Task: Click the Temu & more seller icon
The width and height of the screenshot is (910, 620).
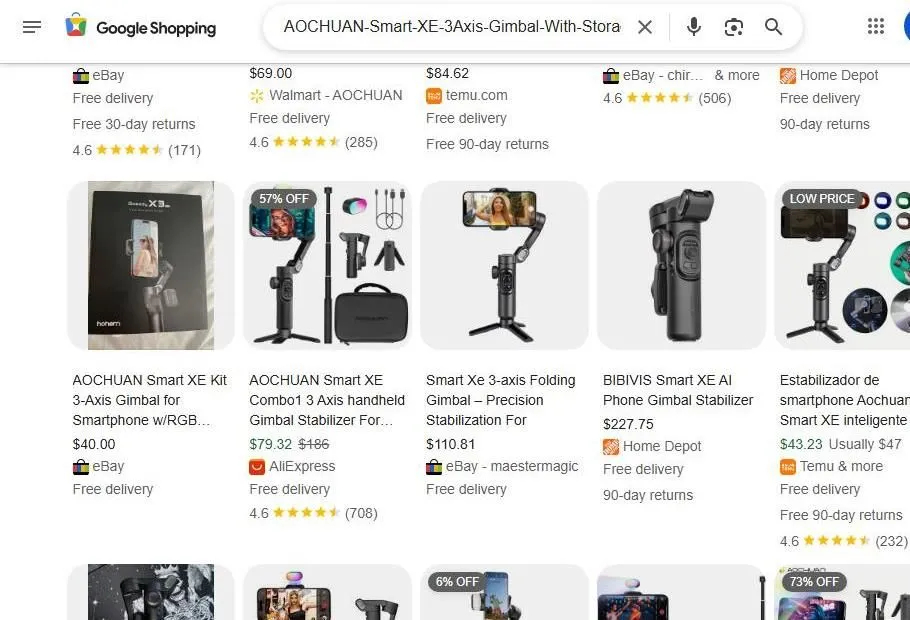Action: point(788,467)
